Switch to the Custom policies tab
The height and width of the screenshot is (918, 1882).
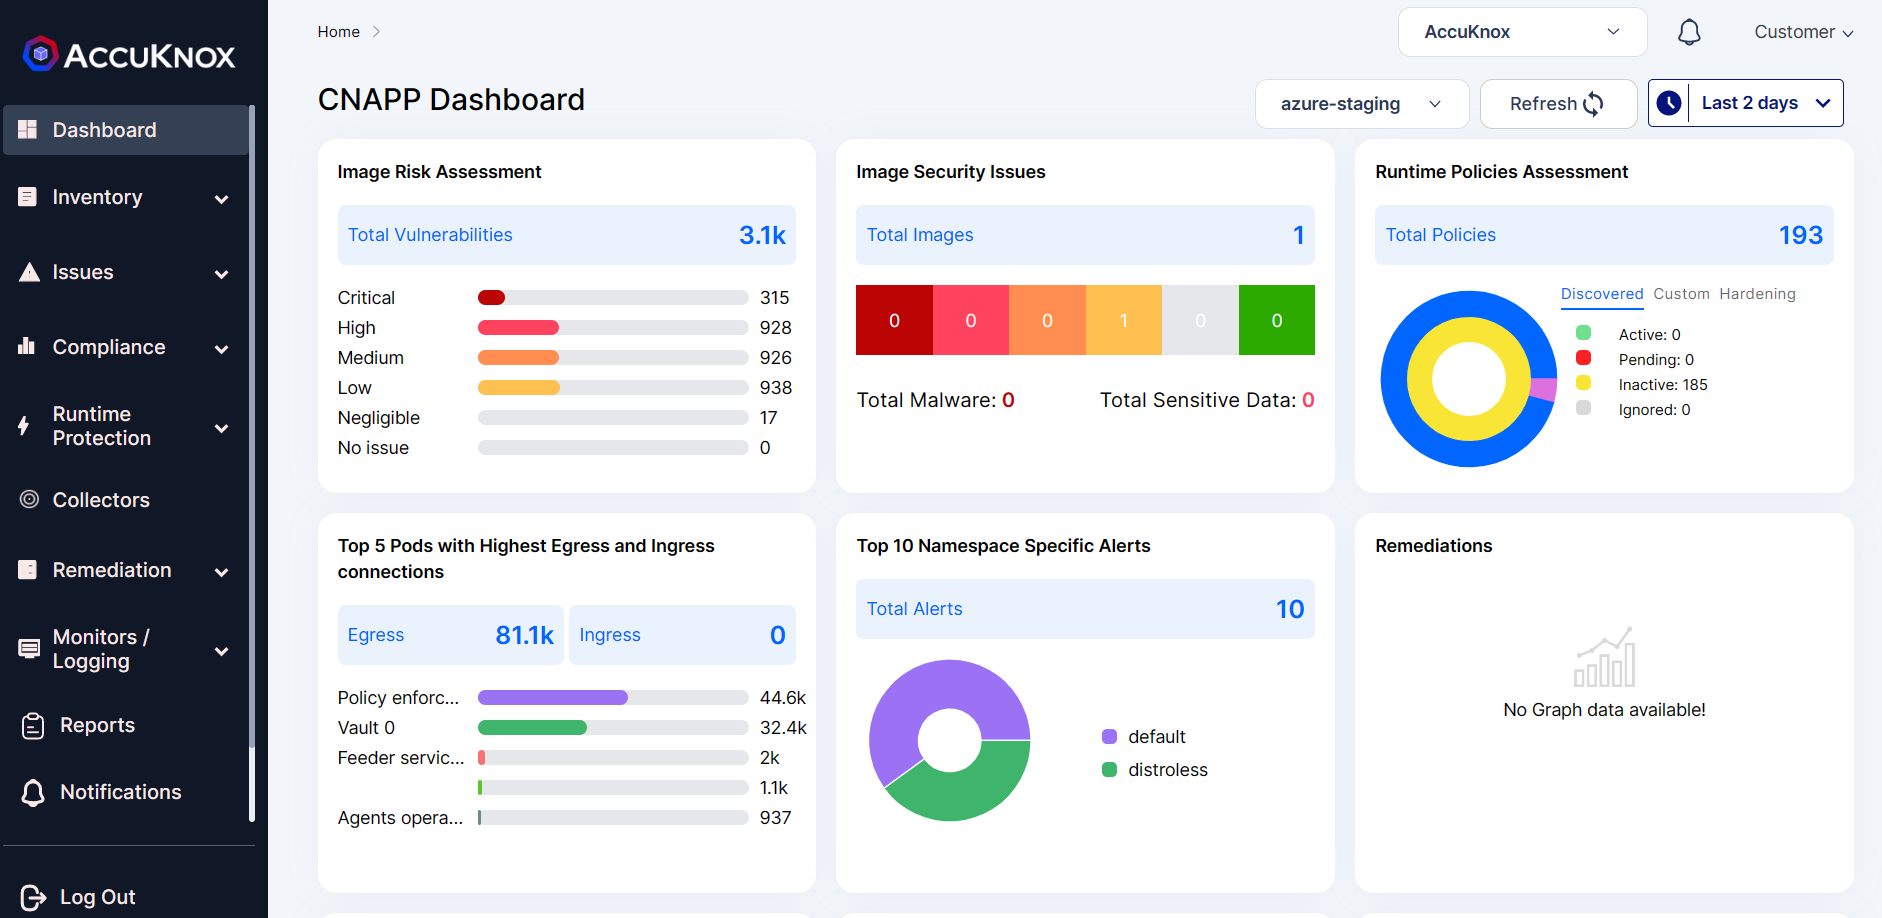tap(1681, 294)
